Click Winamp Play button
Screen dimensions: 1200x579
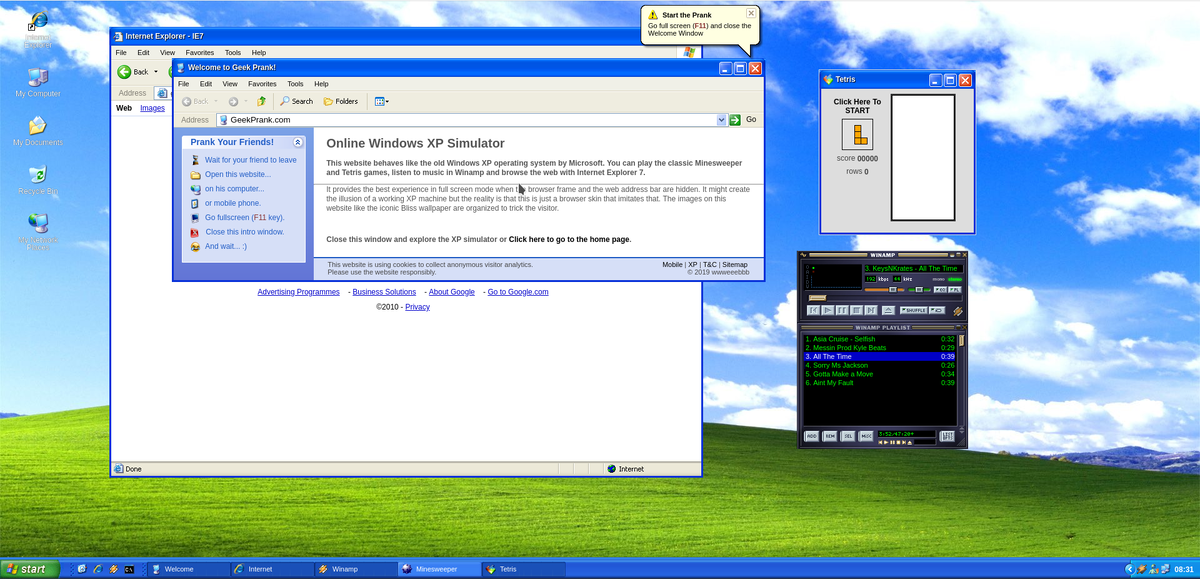(828, 311)
